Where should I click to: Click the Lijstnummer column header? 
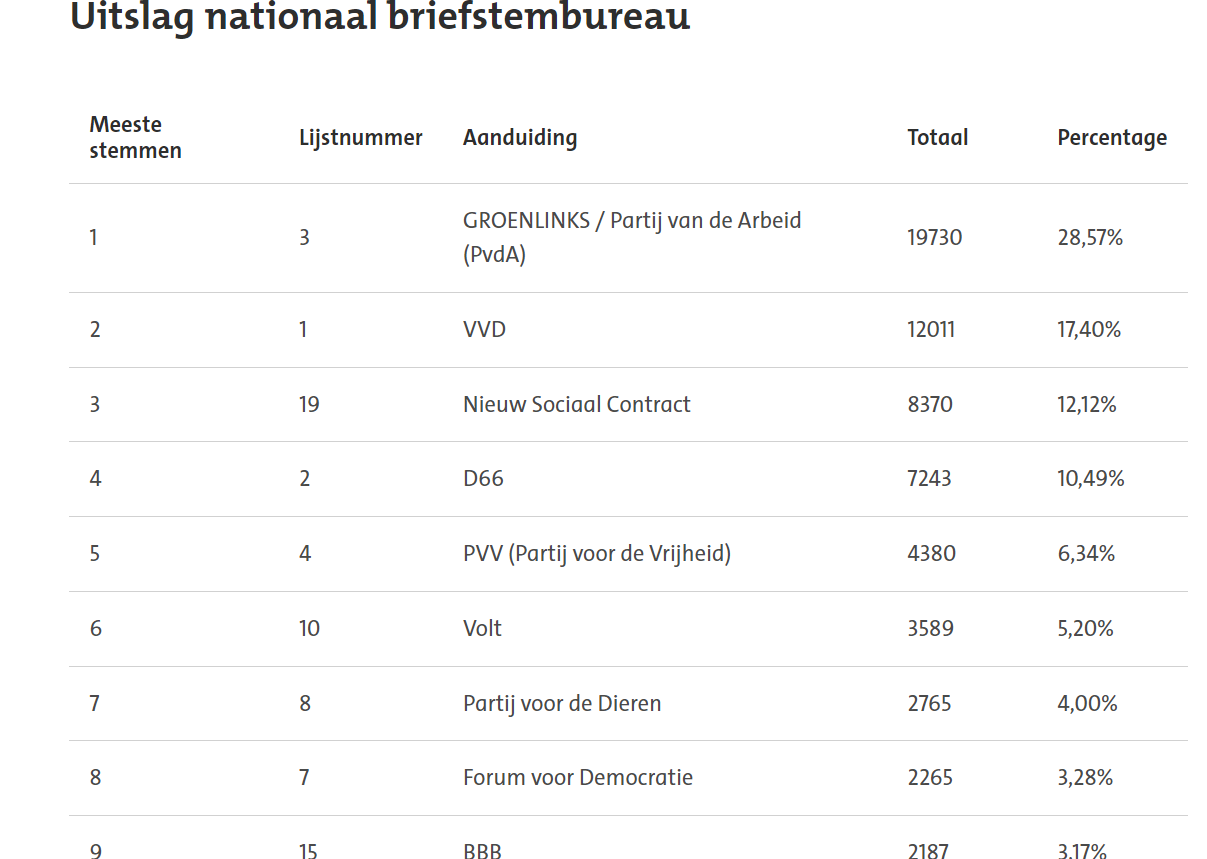coord(360,138)
